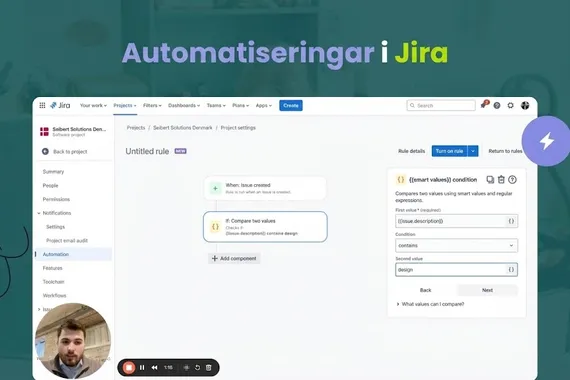Expand What values can I compare?
Viewport: 570px width, 380px height.
tap(430, 304)
